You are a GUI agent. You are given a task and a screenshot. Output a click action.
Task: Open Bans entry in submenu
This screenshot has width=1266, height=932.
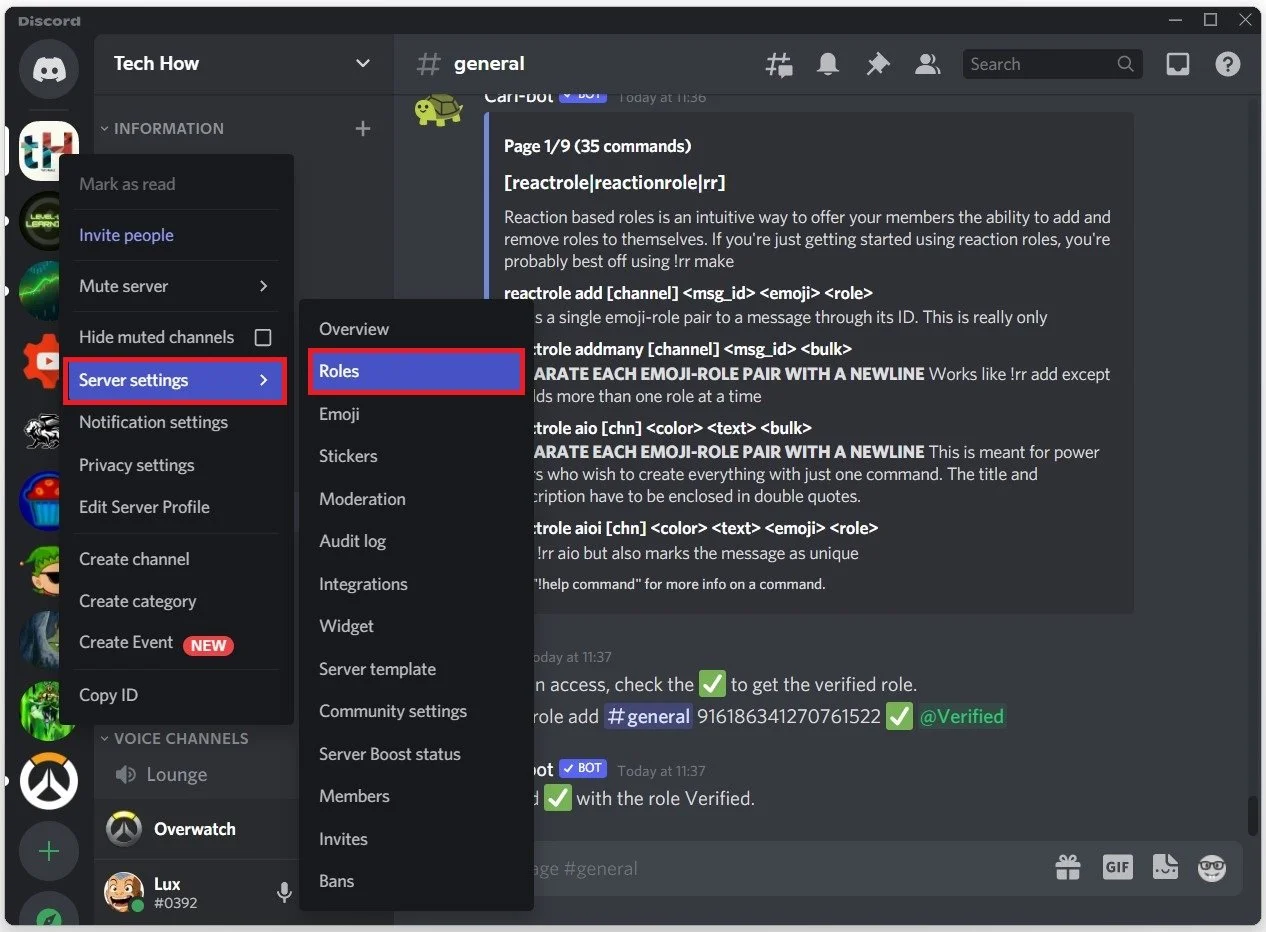pos(416,881)
